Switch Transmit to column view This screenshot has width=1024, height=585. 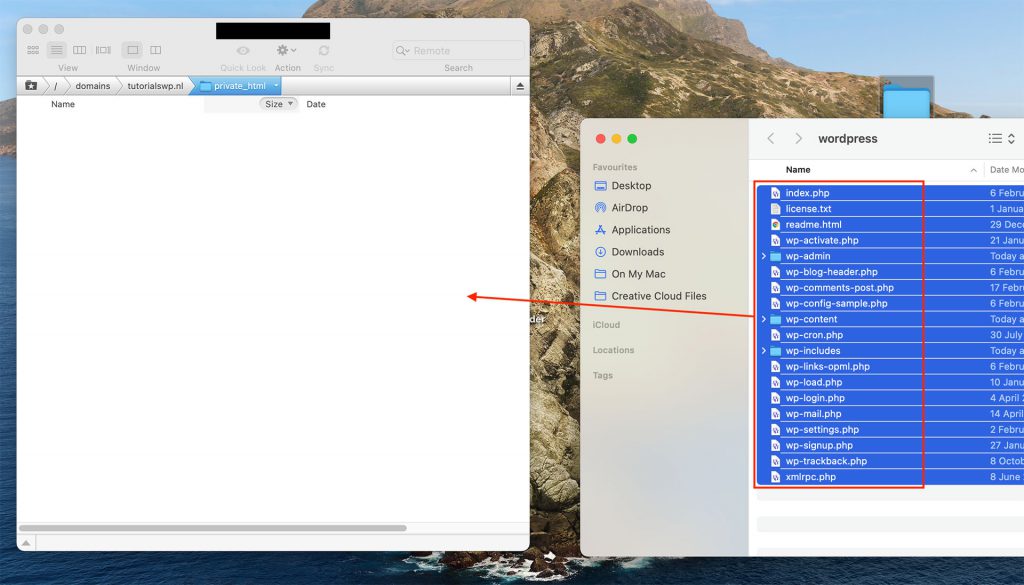click(x=80, y=50)
